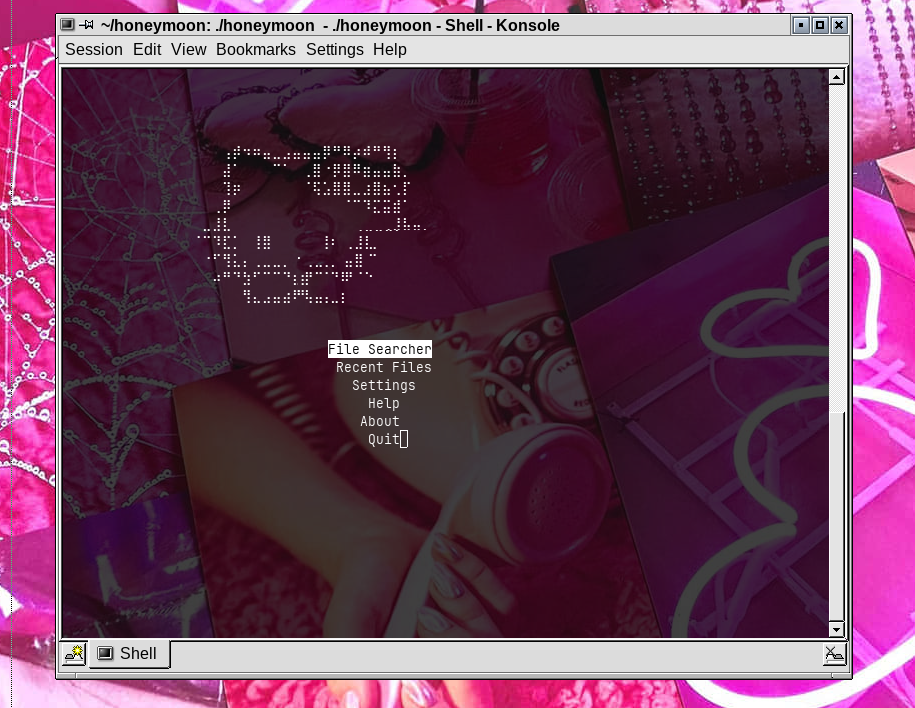Screen dimensions: 915x708
Task: Maximize the Konsole window
Action: [x=820, y=25]
